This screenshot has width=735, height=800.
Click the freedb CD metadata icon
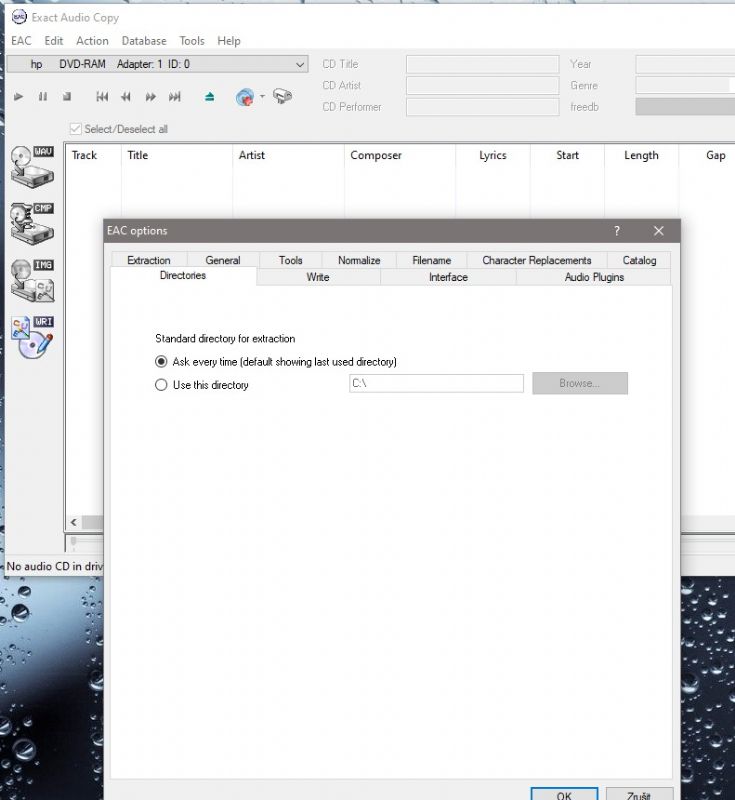click(x=245, y=97)
